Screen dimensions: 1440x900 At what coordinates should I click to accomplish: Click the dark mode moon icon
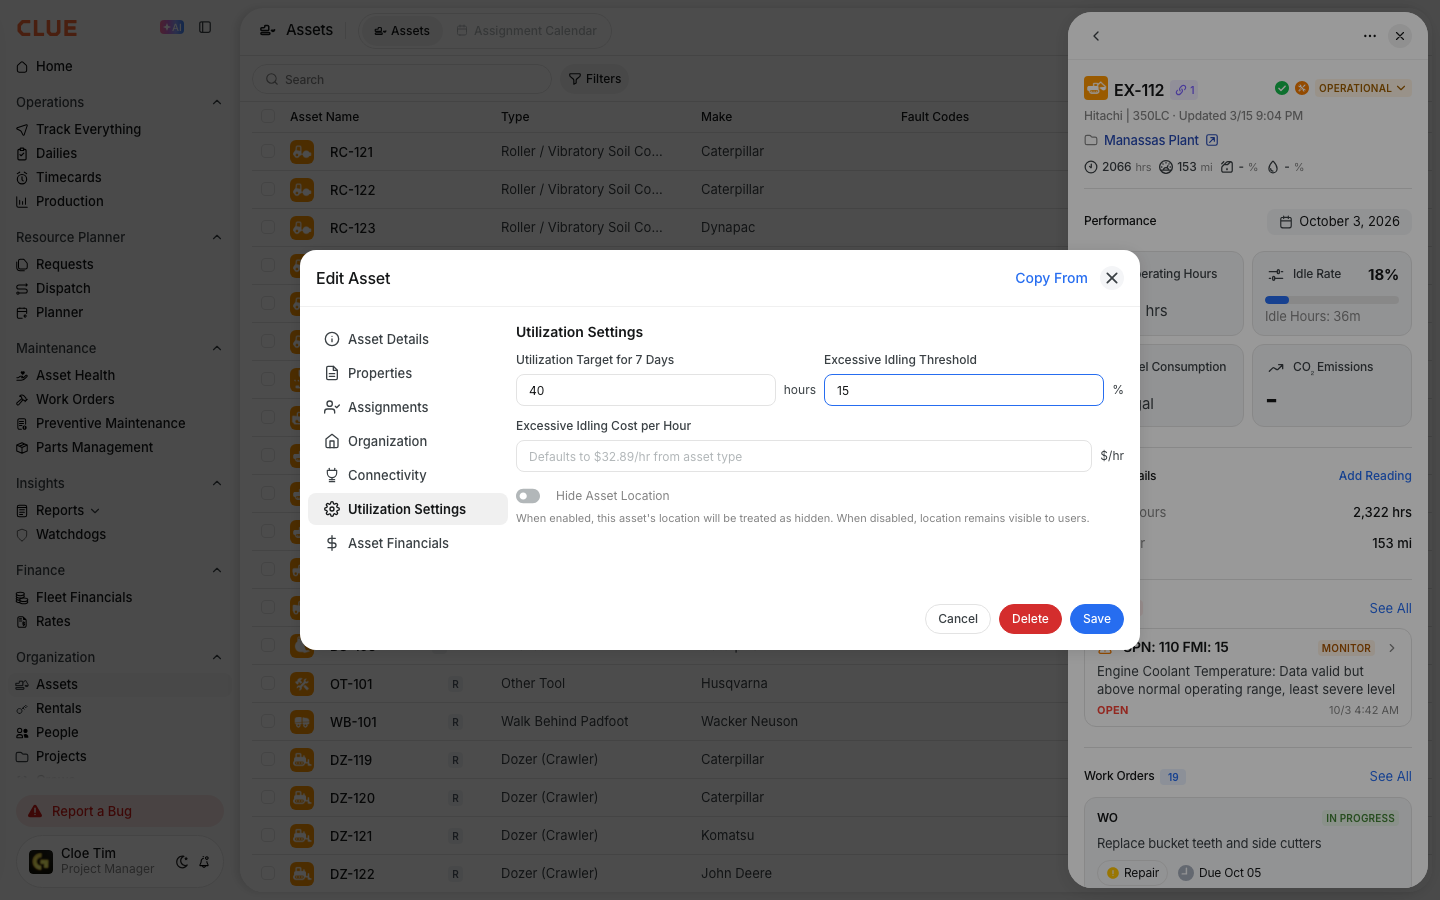(182, 862)
